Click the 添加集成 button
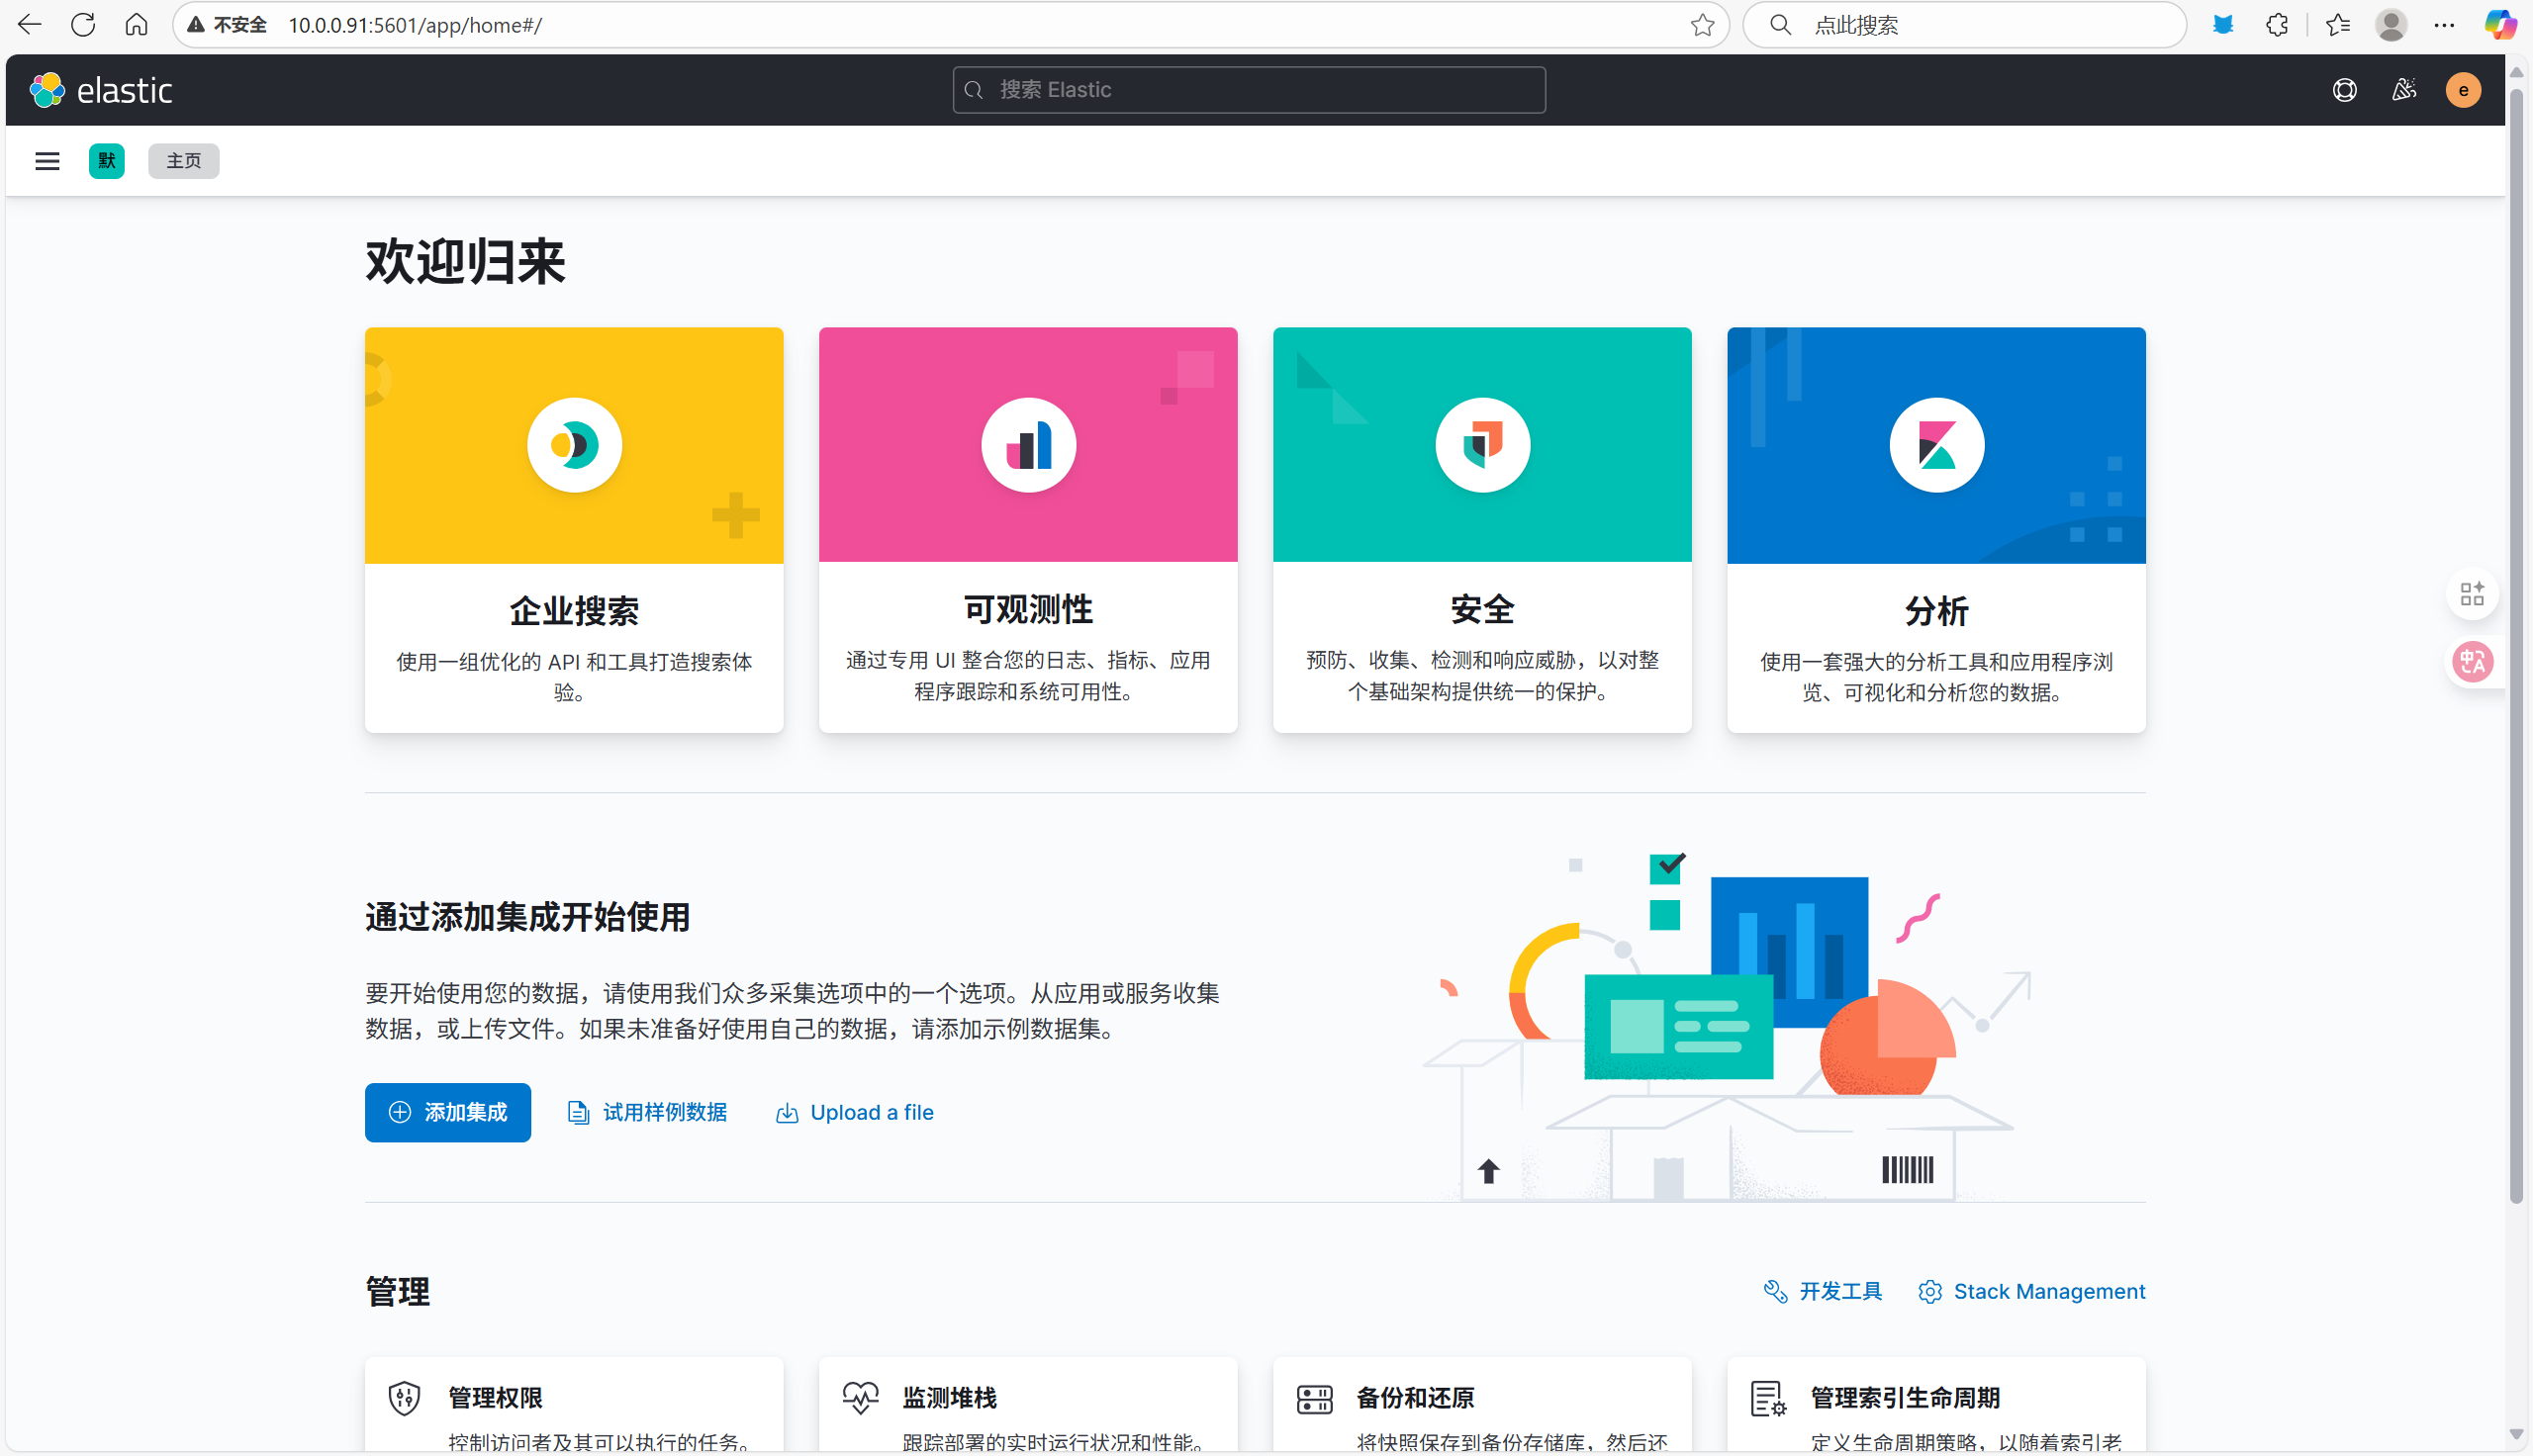Viewport: 2533px width, 1456px height. [447, 1112]
